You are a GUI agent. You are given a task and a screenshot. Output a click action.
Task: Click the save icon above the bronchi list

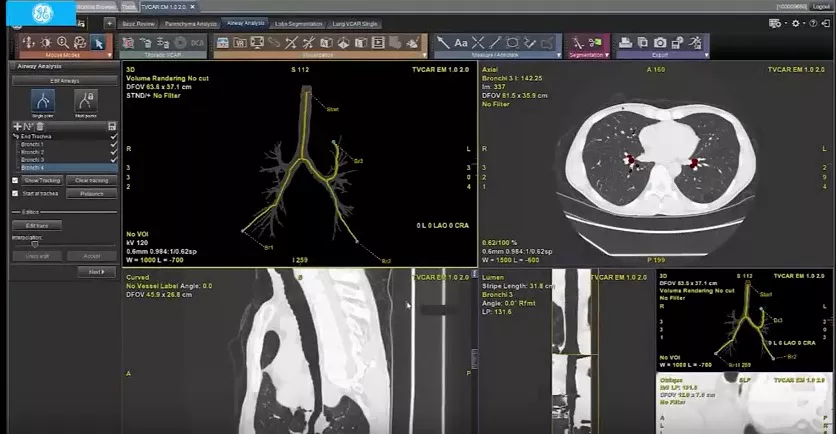[112, 126]
